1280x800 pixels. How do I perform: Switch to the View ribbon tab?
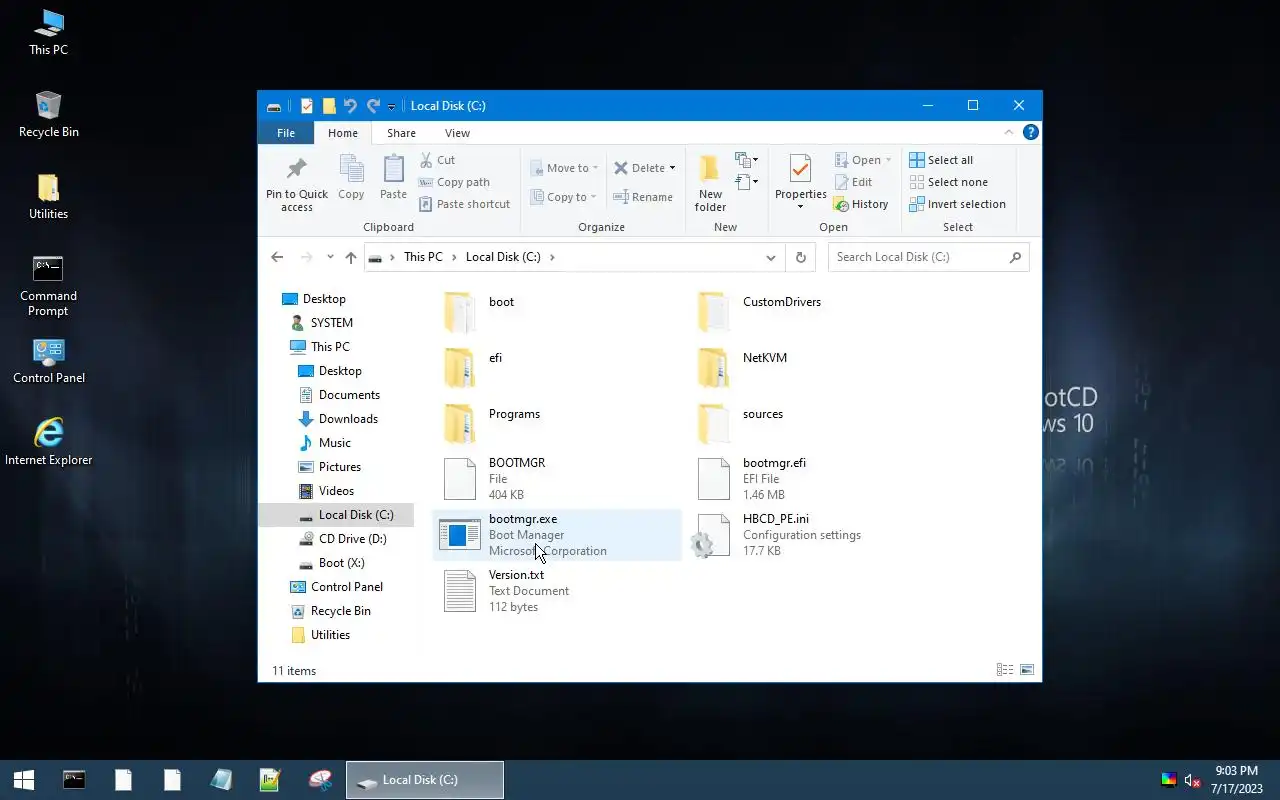pyautogui.click(x=457, y=133)
